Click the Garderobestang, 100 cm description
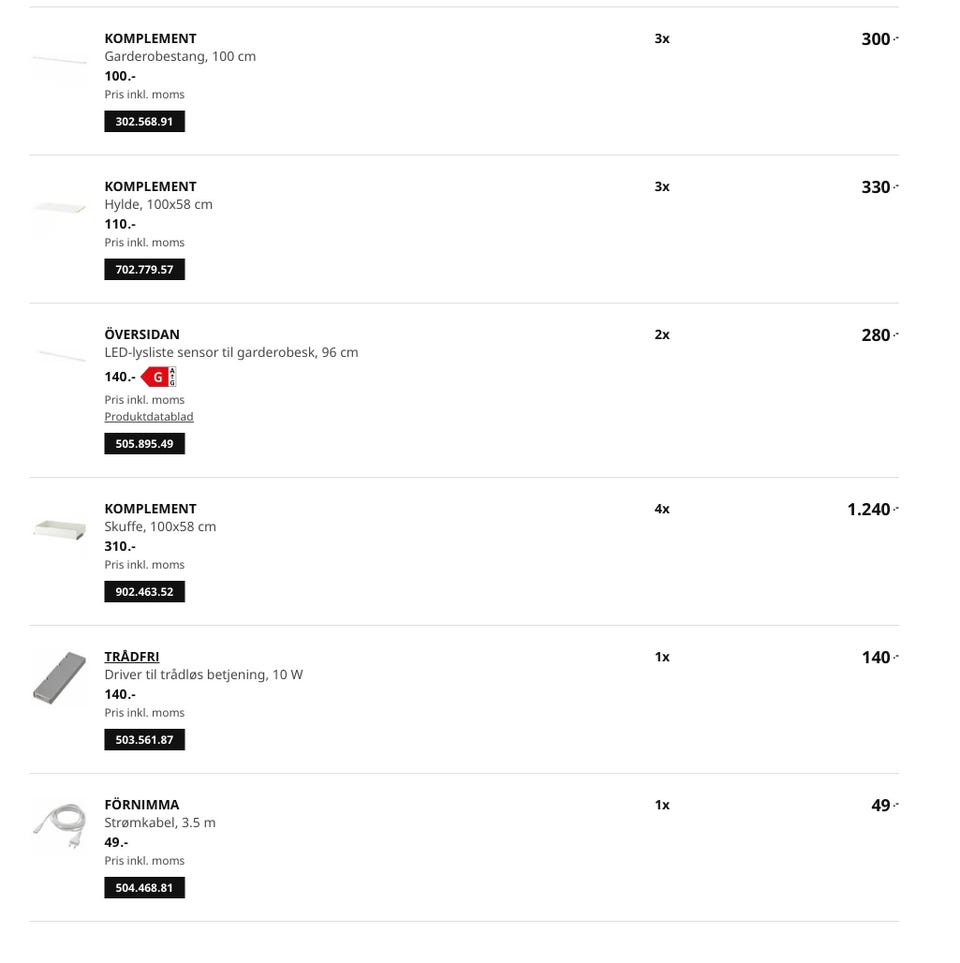 pos(180,57)
